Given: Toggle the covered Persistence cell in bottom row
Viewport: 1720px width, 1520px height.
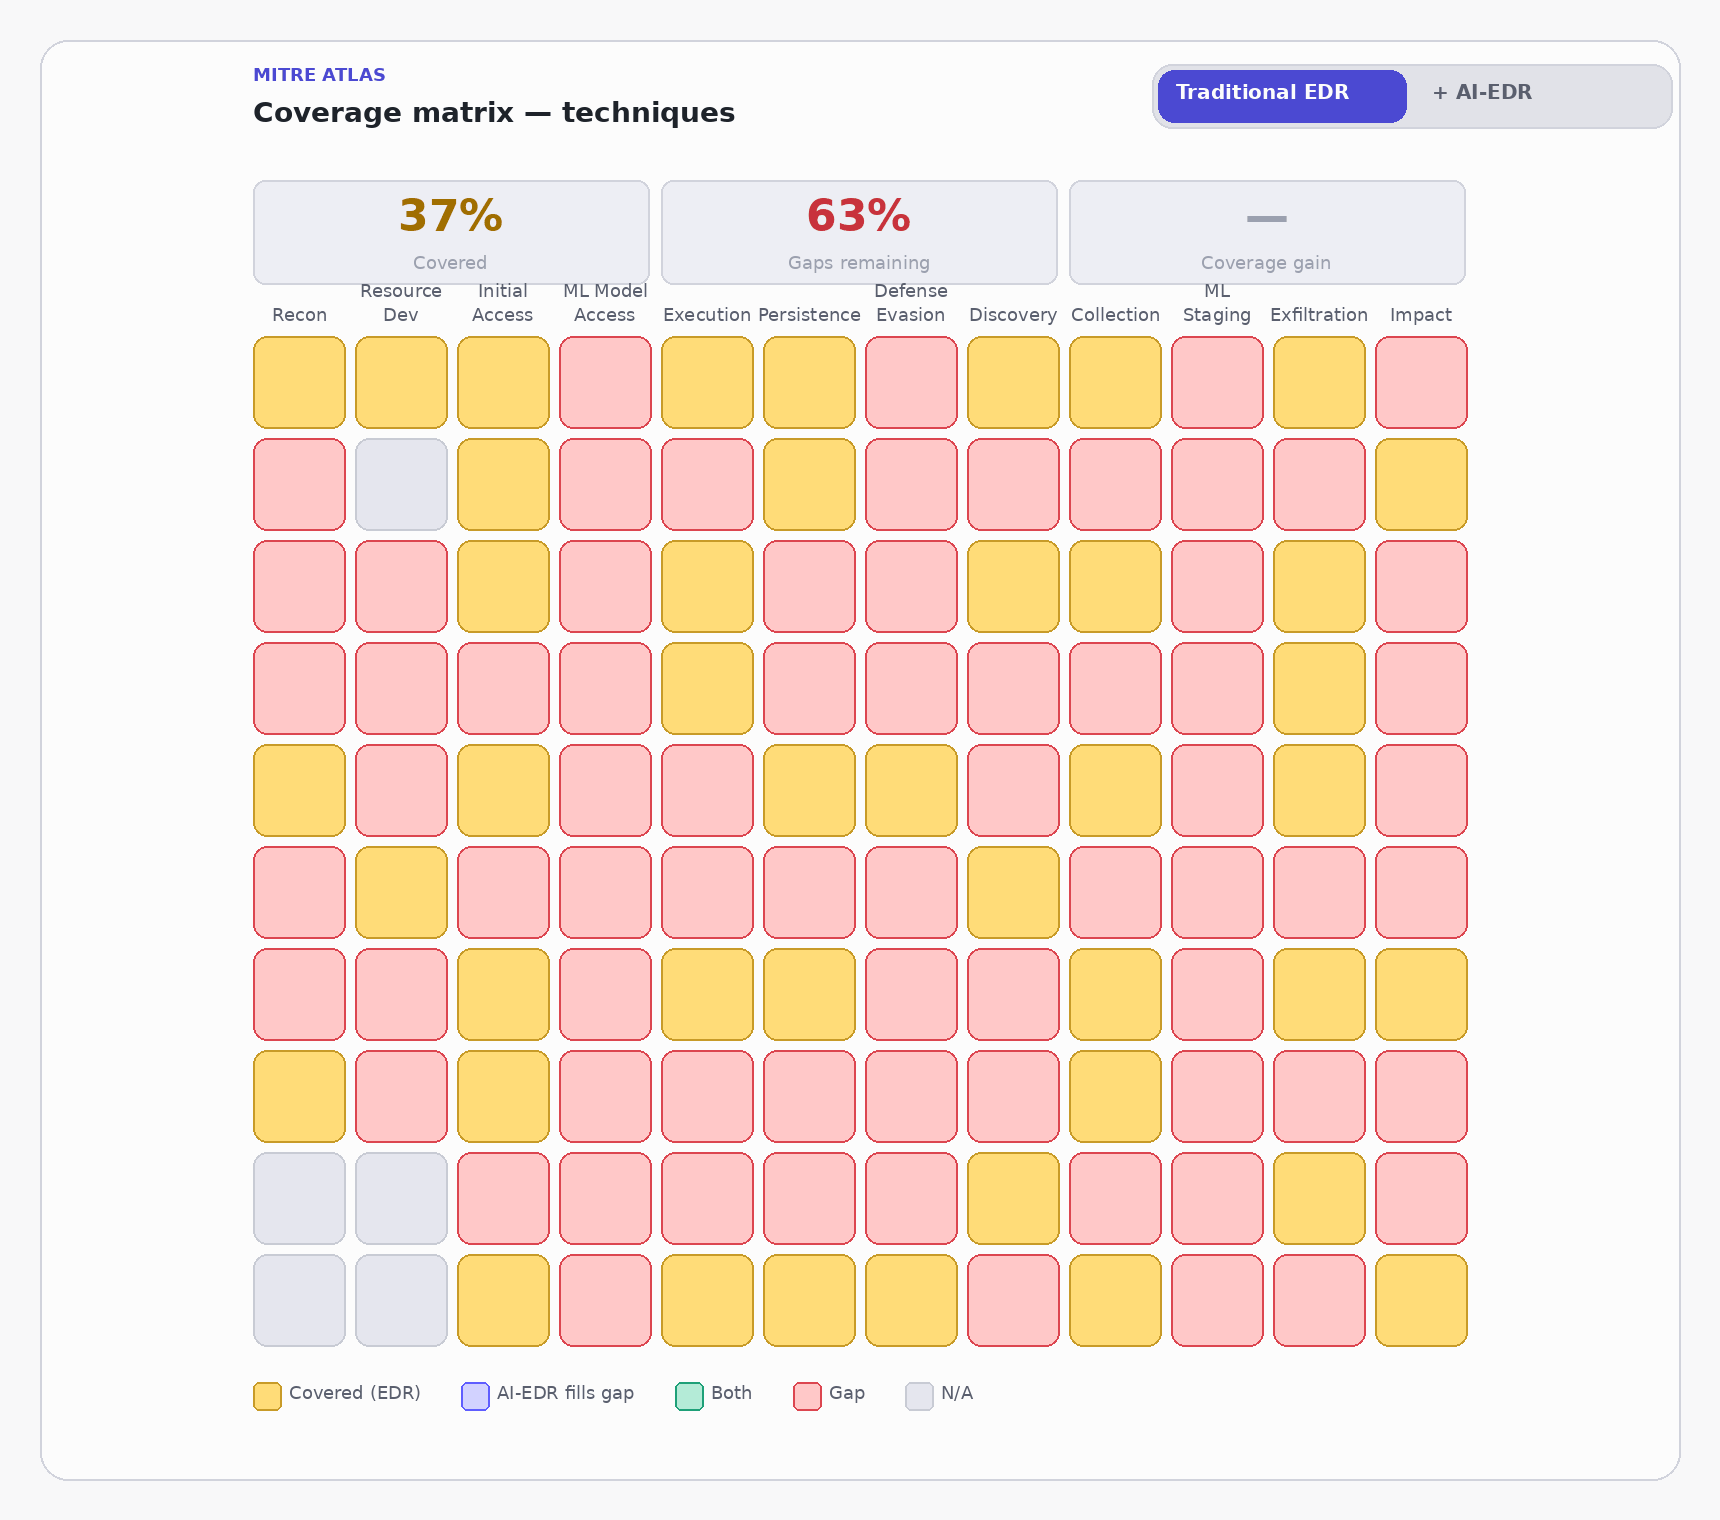Looking at the screenshot, I should [809, 1301].
